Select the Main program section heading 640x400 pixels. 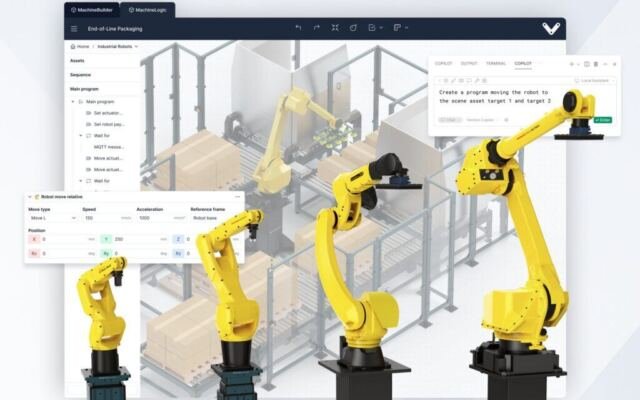click(84, 89)
